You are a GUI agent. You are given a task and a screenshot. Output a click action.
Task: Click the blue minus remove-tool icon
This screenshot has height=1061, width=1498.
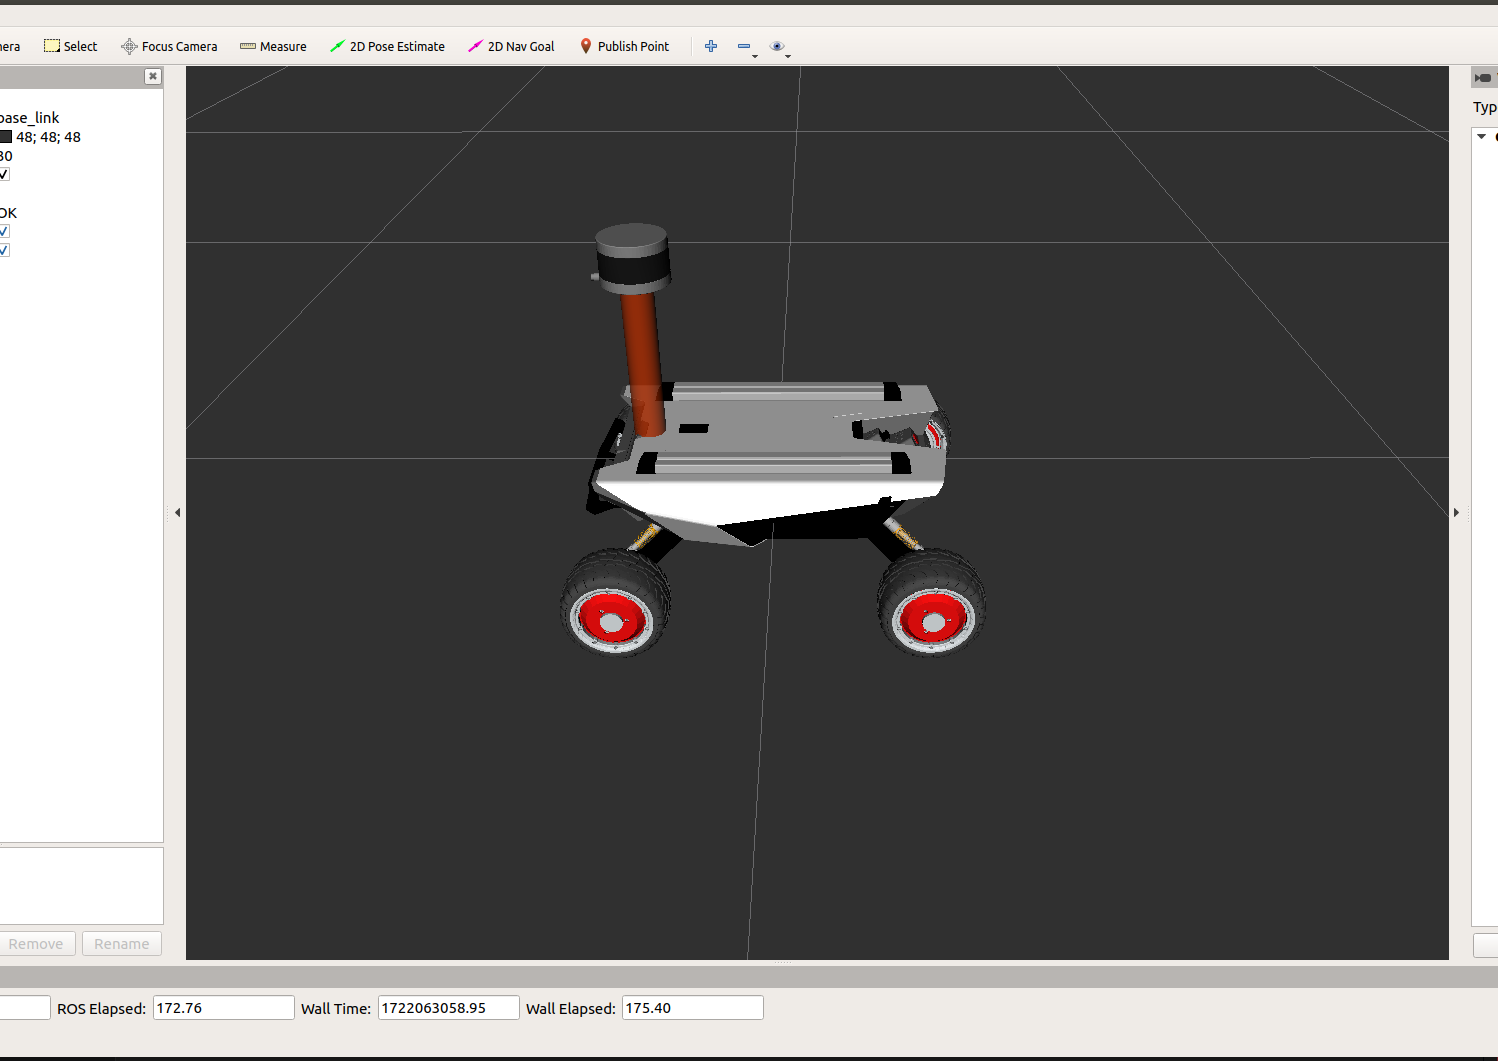click(744, 46)
